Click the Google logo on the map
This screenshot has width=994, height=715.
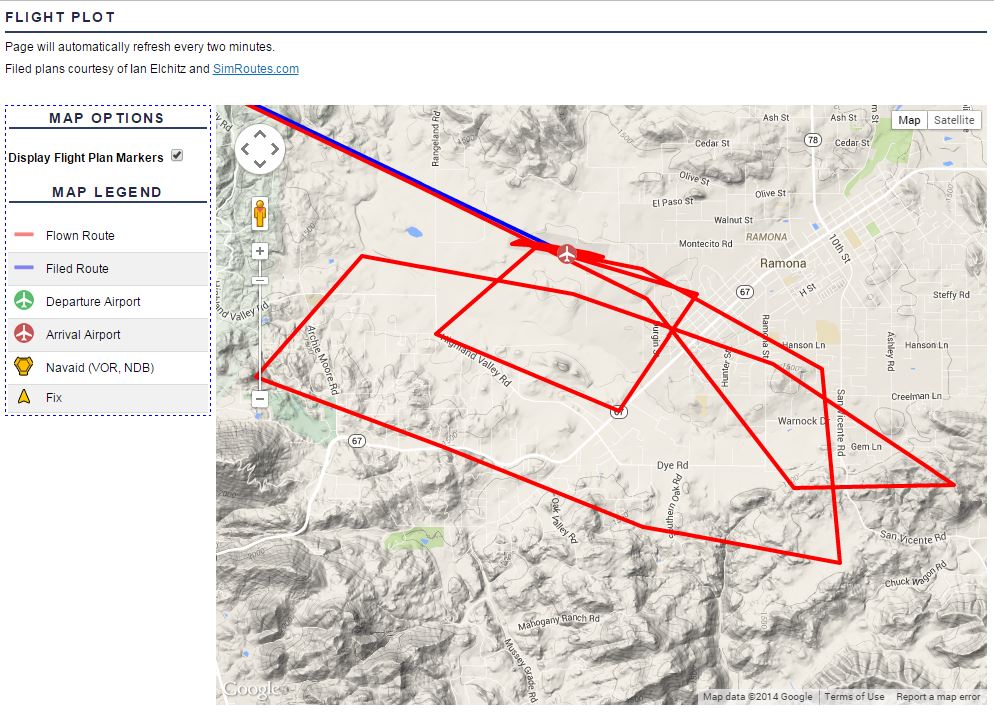click(x=250, y=690)
